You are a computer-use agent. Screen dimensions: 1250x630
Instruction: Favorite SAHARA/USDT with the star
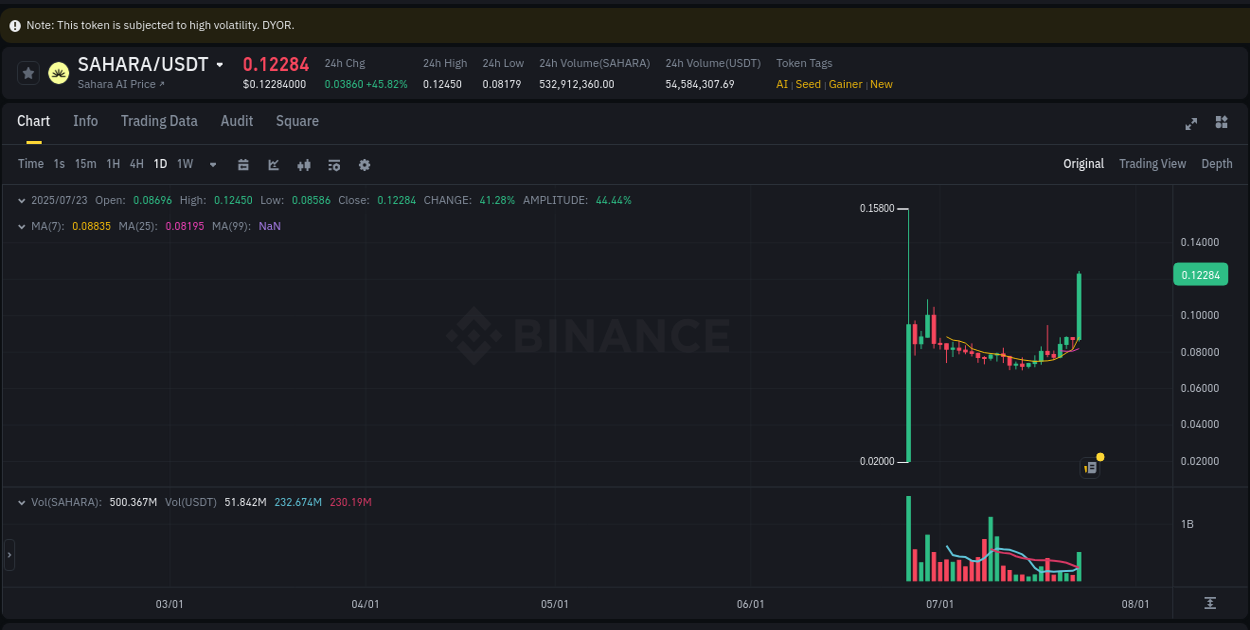pyautogui.click(x=28, y=72)
